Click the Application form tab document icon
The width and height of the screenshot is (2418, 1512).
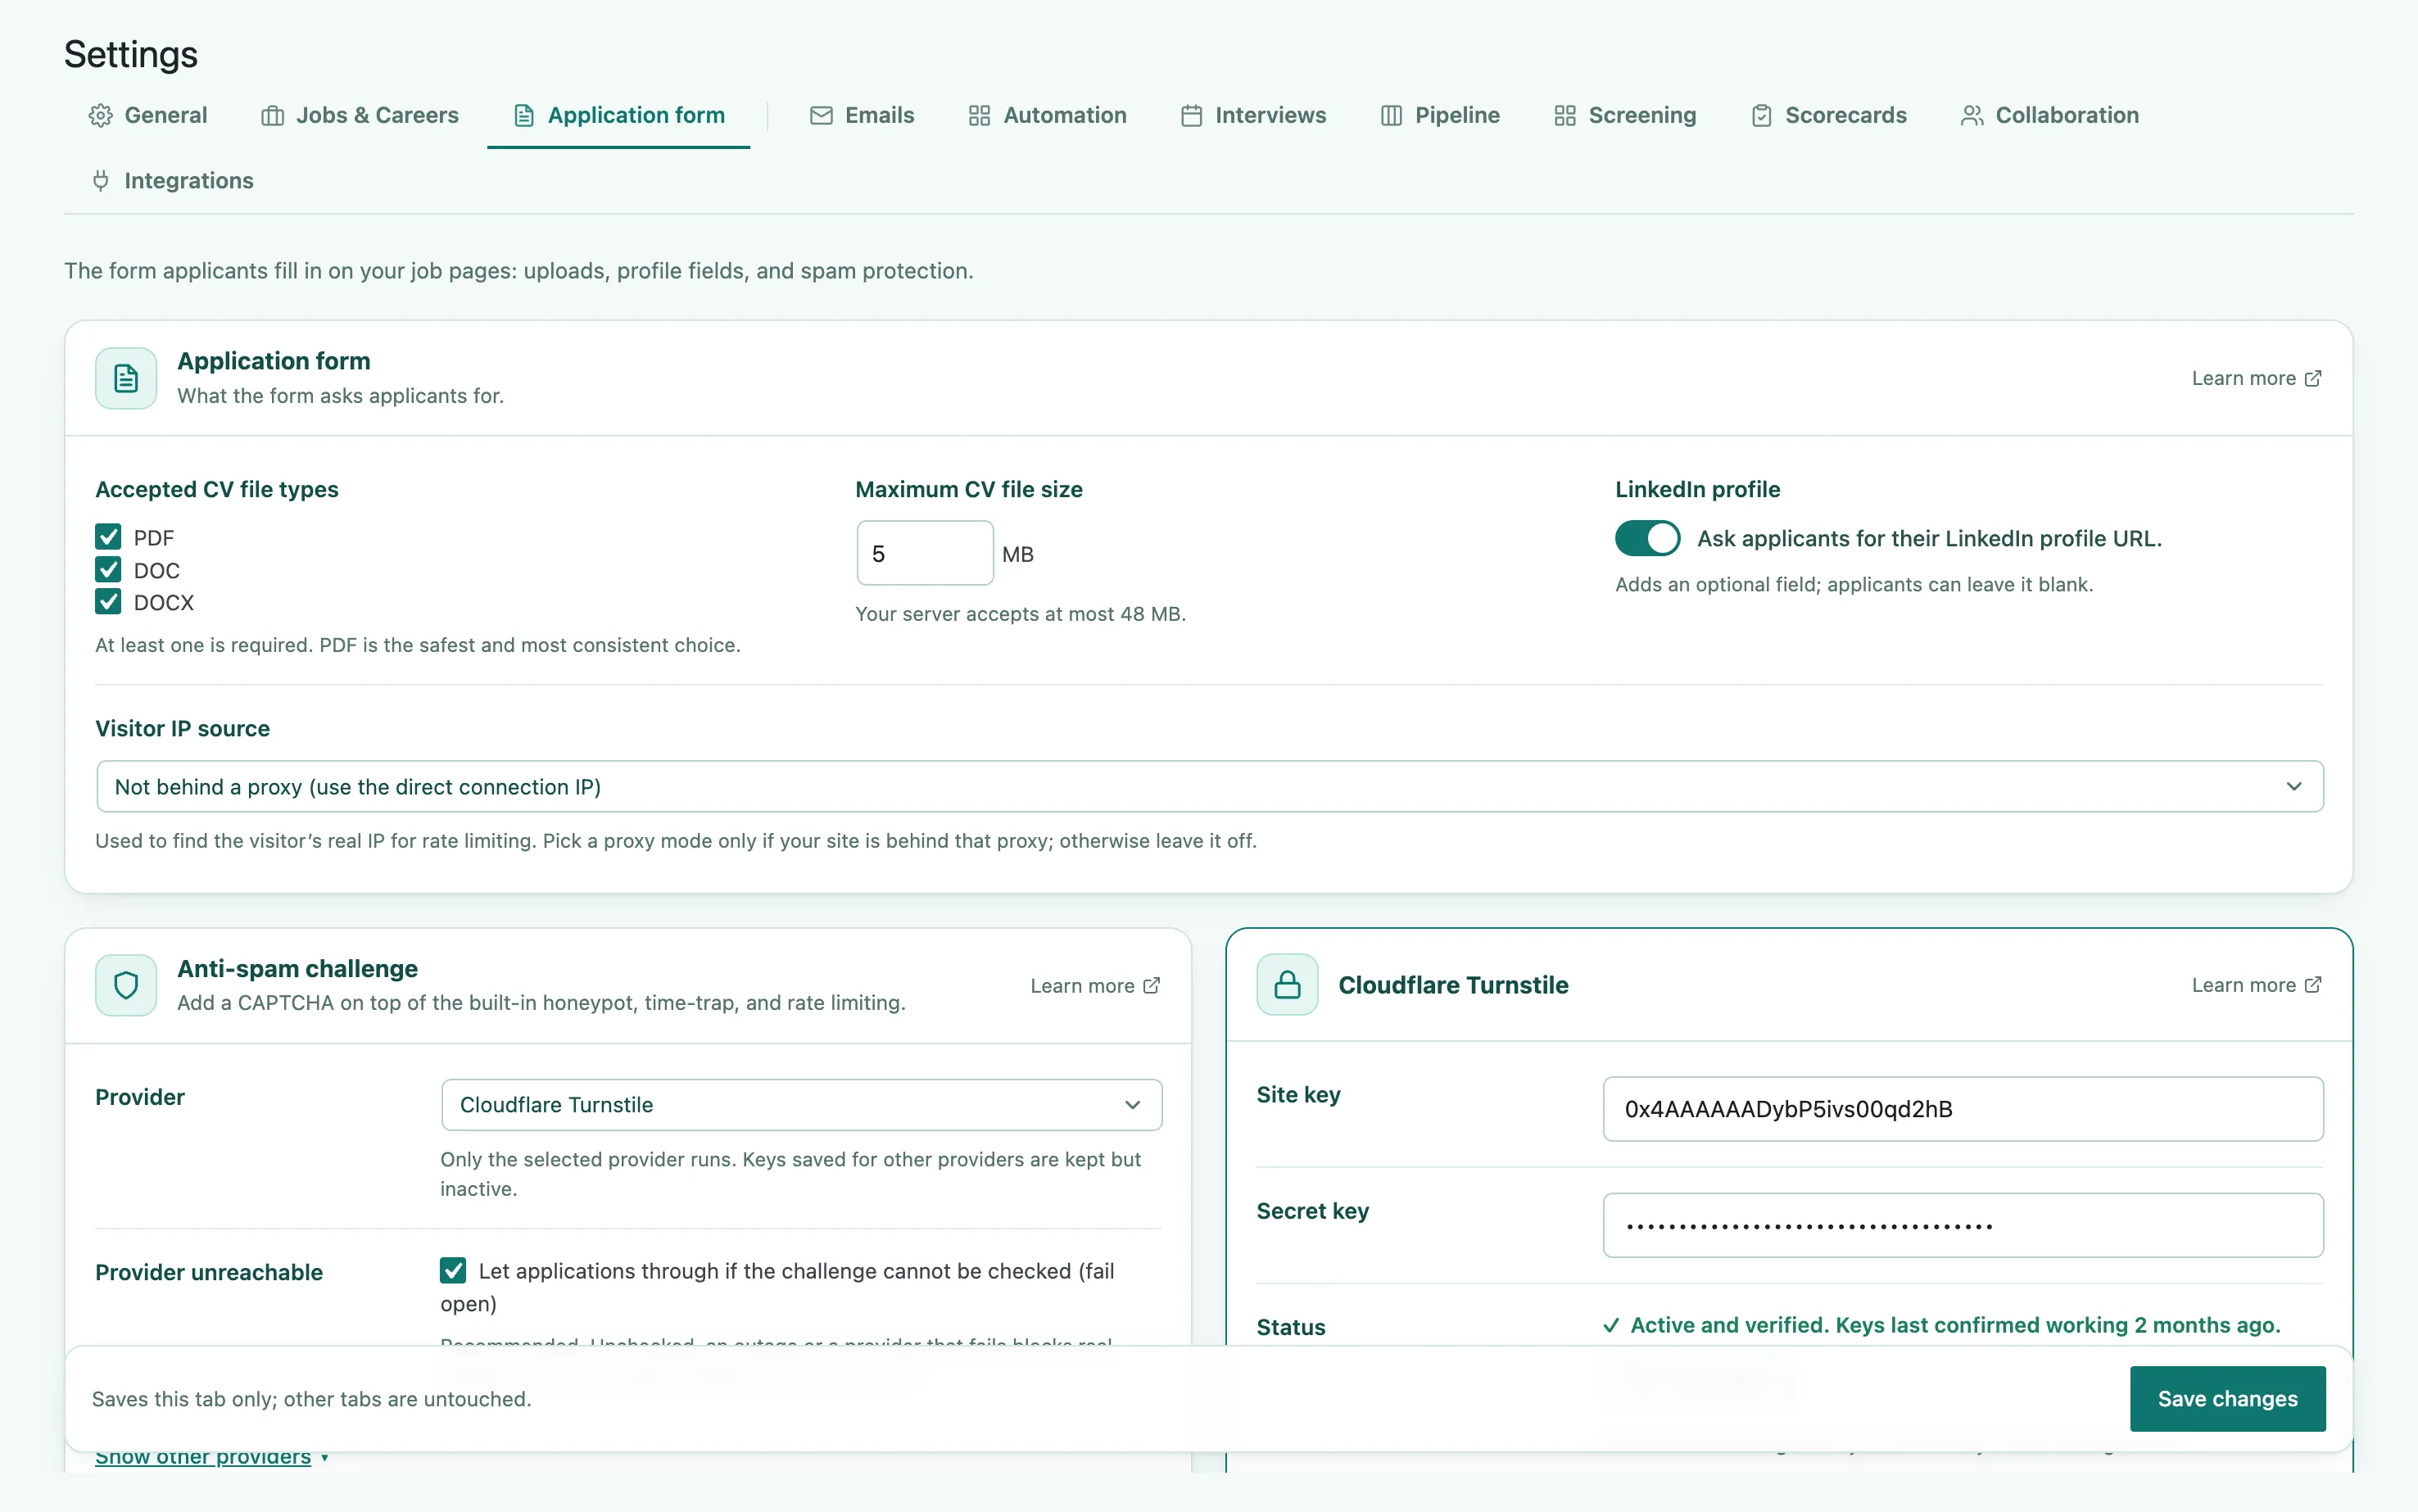pos(524,116)
